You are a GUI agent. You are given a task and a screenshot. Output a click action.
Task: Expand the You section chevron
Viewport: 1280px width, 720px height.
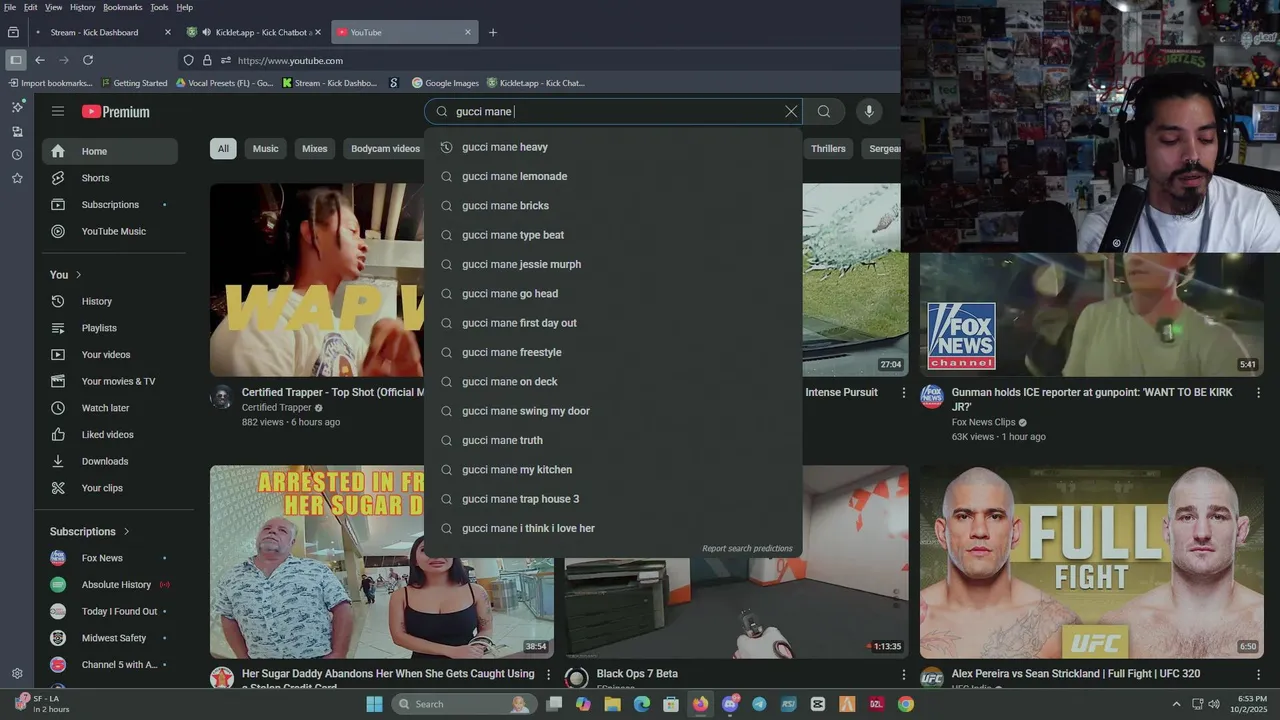pos(78,275)
